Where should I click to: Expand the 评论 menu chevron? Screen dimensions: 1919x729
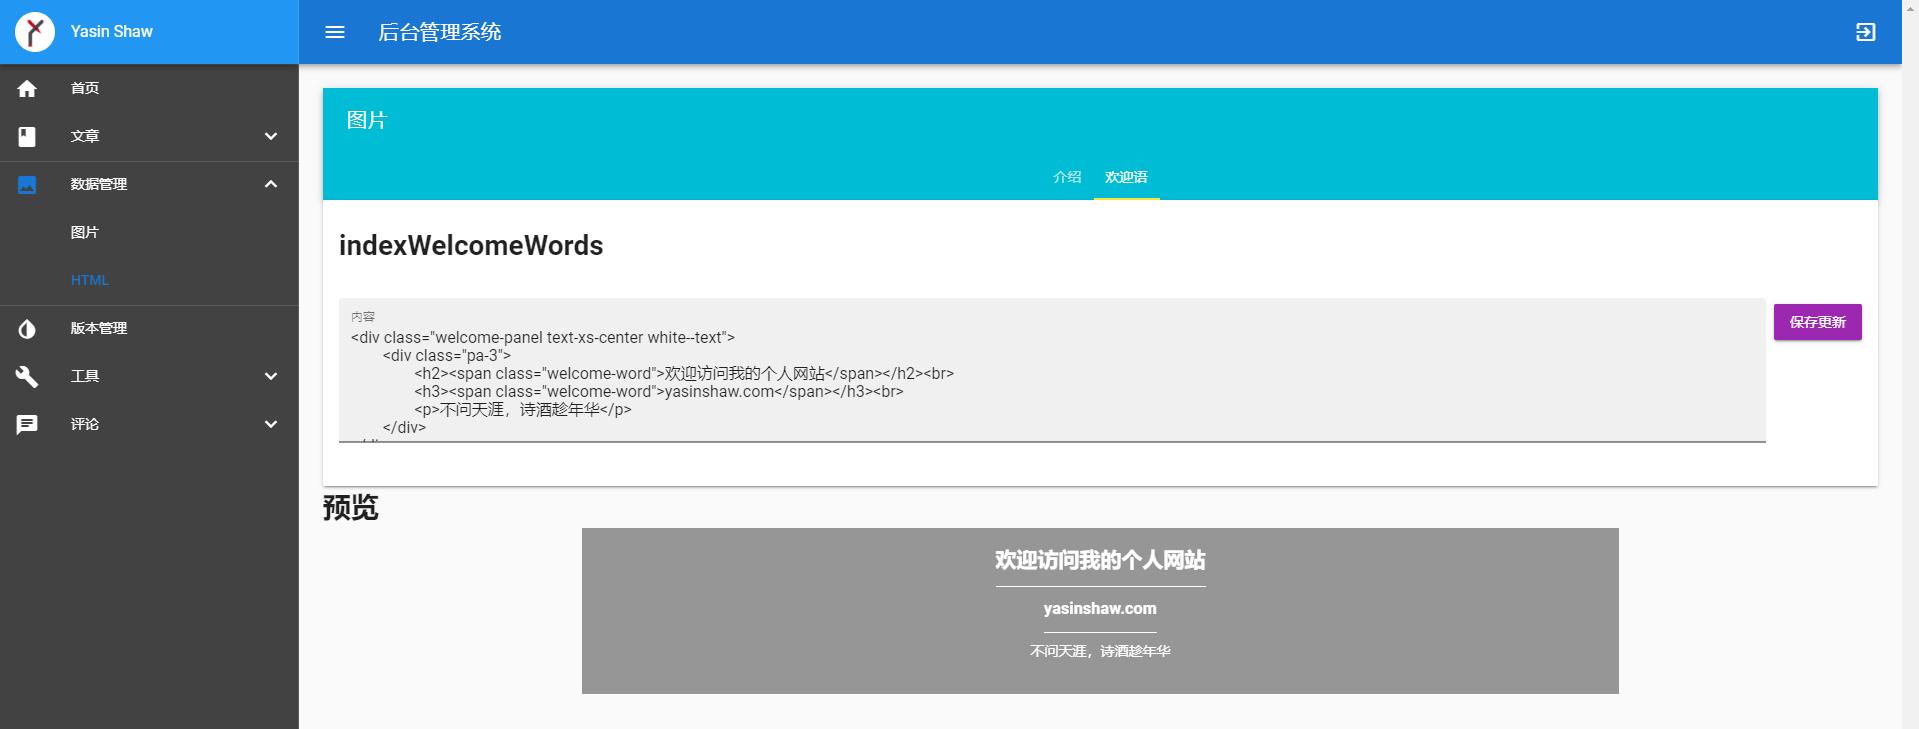pyautogui.click(x=271, y=424)
